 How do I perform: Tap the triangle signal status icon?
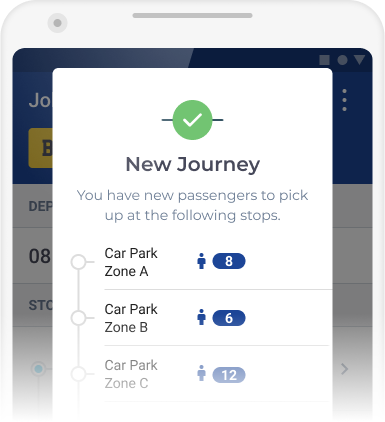pyautogui.click(x=359, y=60)
